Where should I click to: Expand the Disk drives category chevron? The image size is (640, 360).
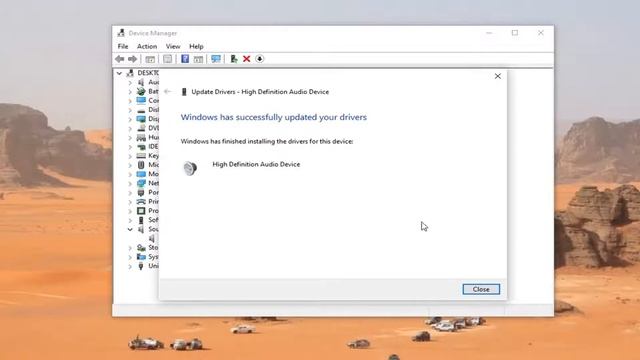pos(130,110)
